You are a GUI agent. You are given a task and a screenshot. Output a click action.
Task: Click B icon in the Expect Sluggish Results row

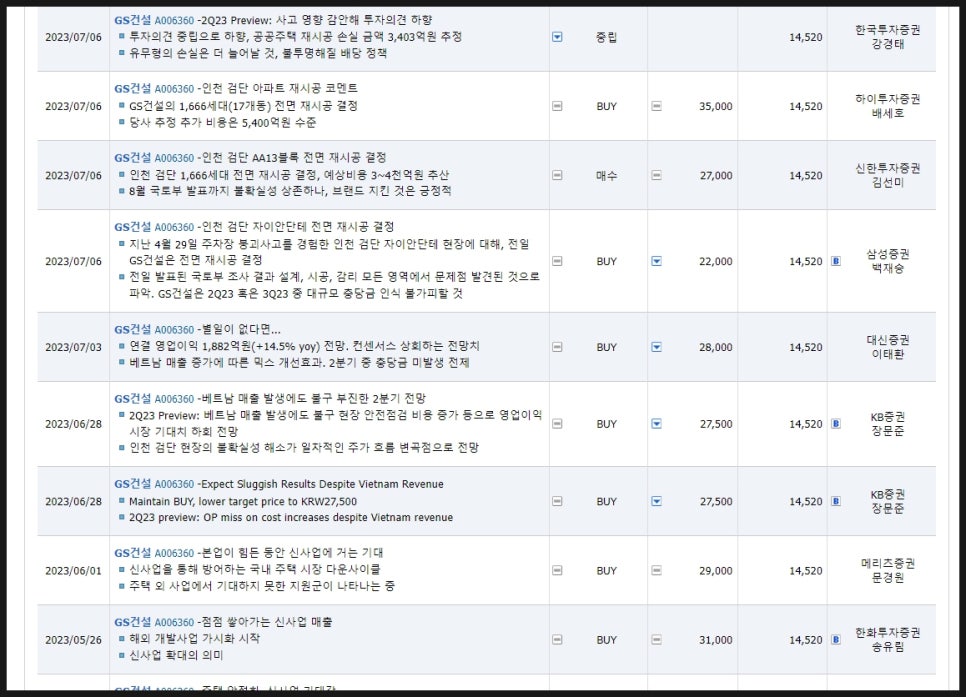point(836,501)
